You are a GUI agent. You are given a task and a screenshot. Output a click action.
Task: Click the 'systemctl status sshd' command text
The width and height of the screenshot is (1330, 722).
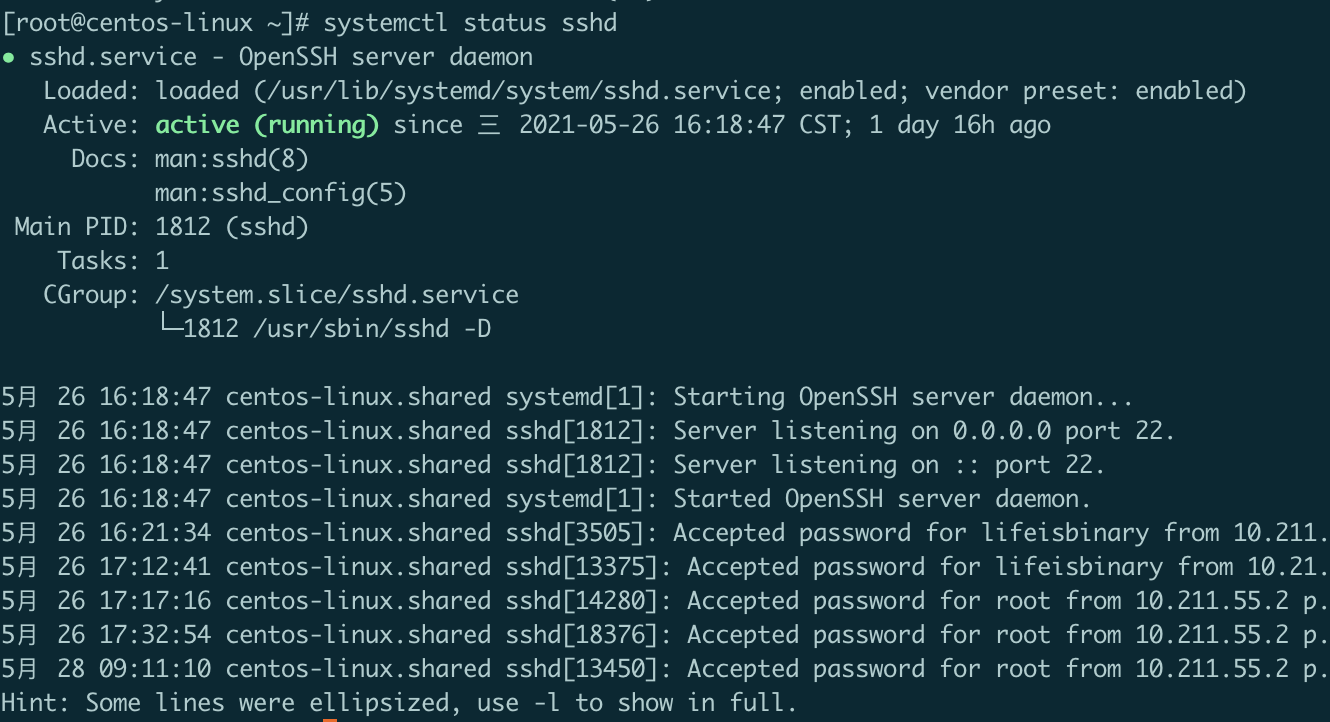[x=470, y=23]
